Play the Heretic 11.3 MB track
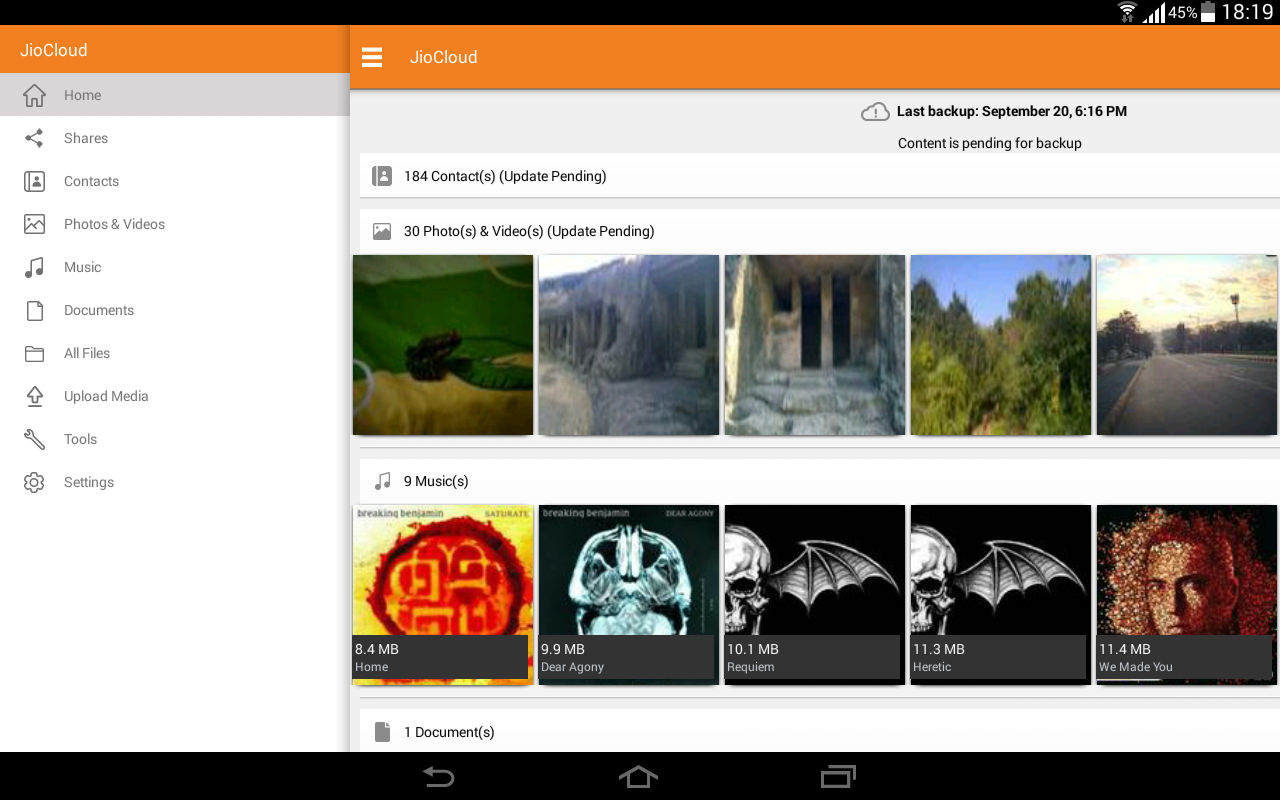Screen dimensions: 1280x800 pyautogui.click(x=1001, y=595)
